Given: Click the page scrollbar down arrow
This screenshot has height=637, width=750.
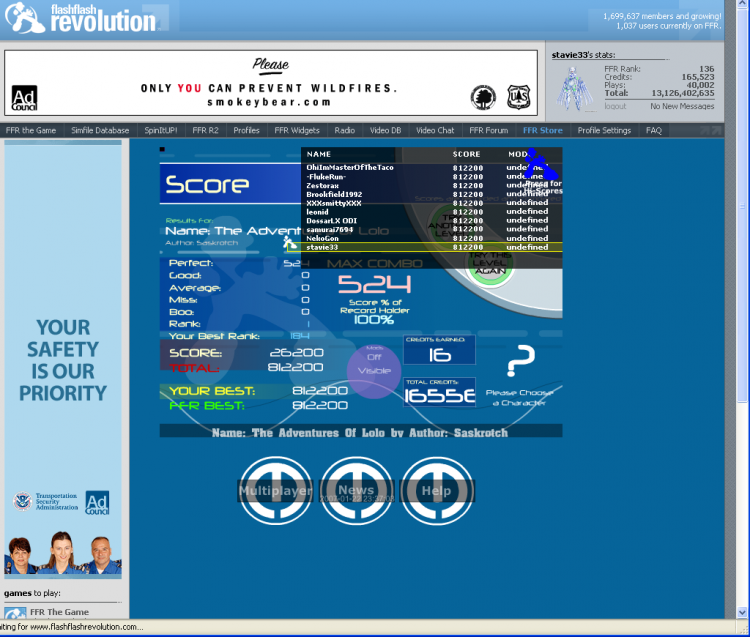Looking at the screenshot, I should click(742, 612).
